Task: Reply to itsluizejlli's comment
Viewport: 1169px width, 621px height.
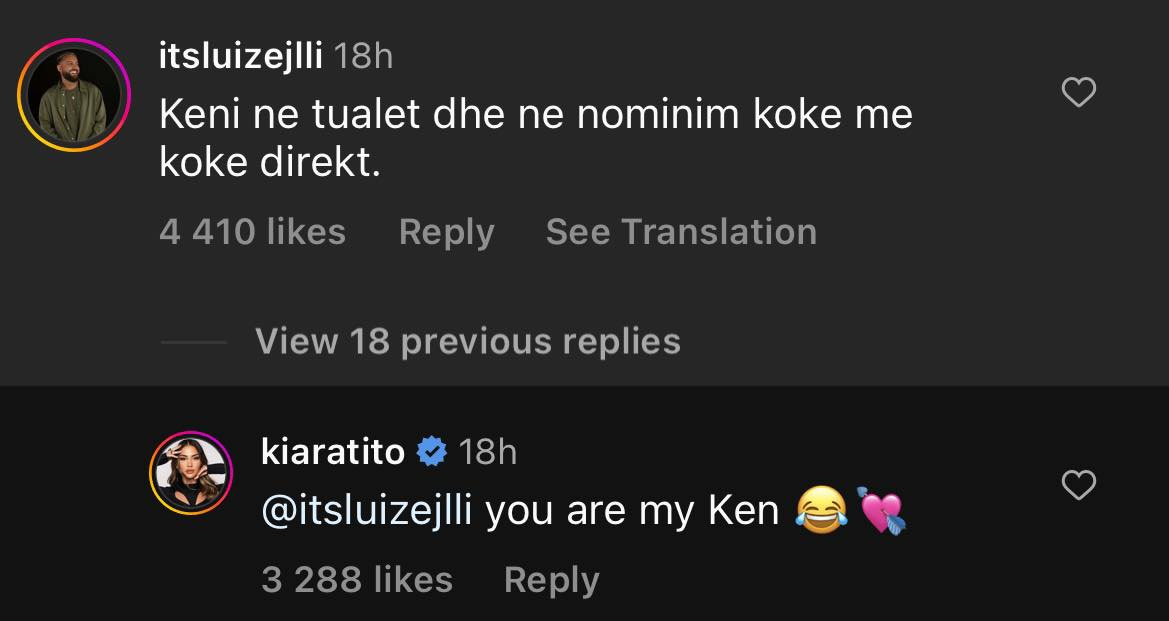Action: click(x=446, y=232)
